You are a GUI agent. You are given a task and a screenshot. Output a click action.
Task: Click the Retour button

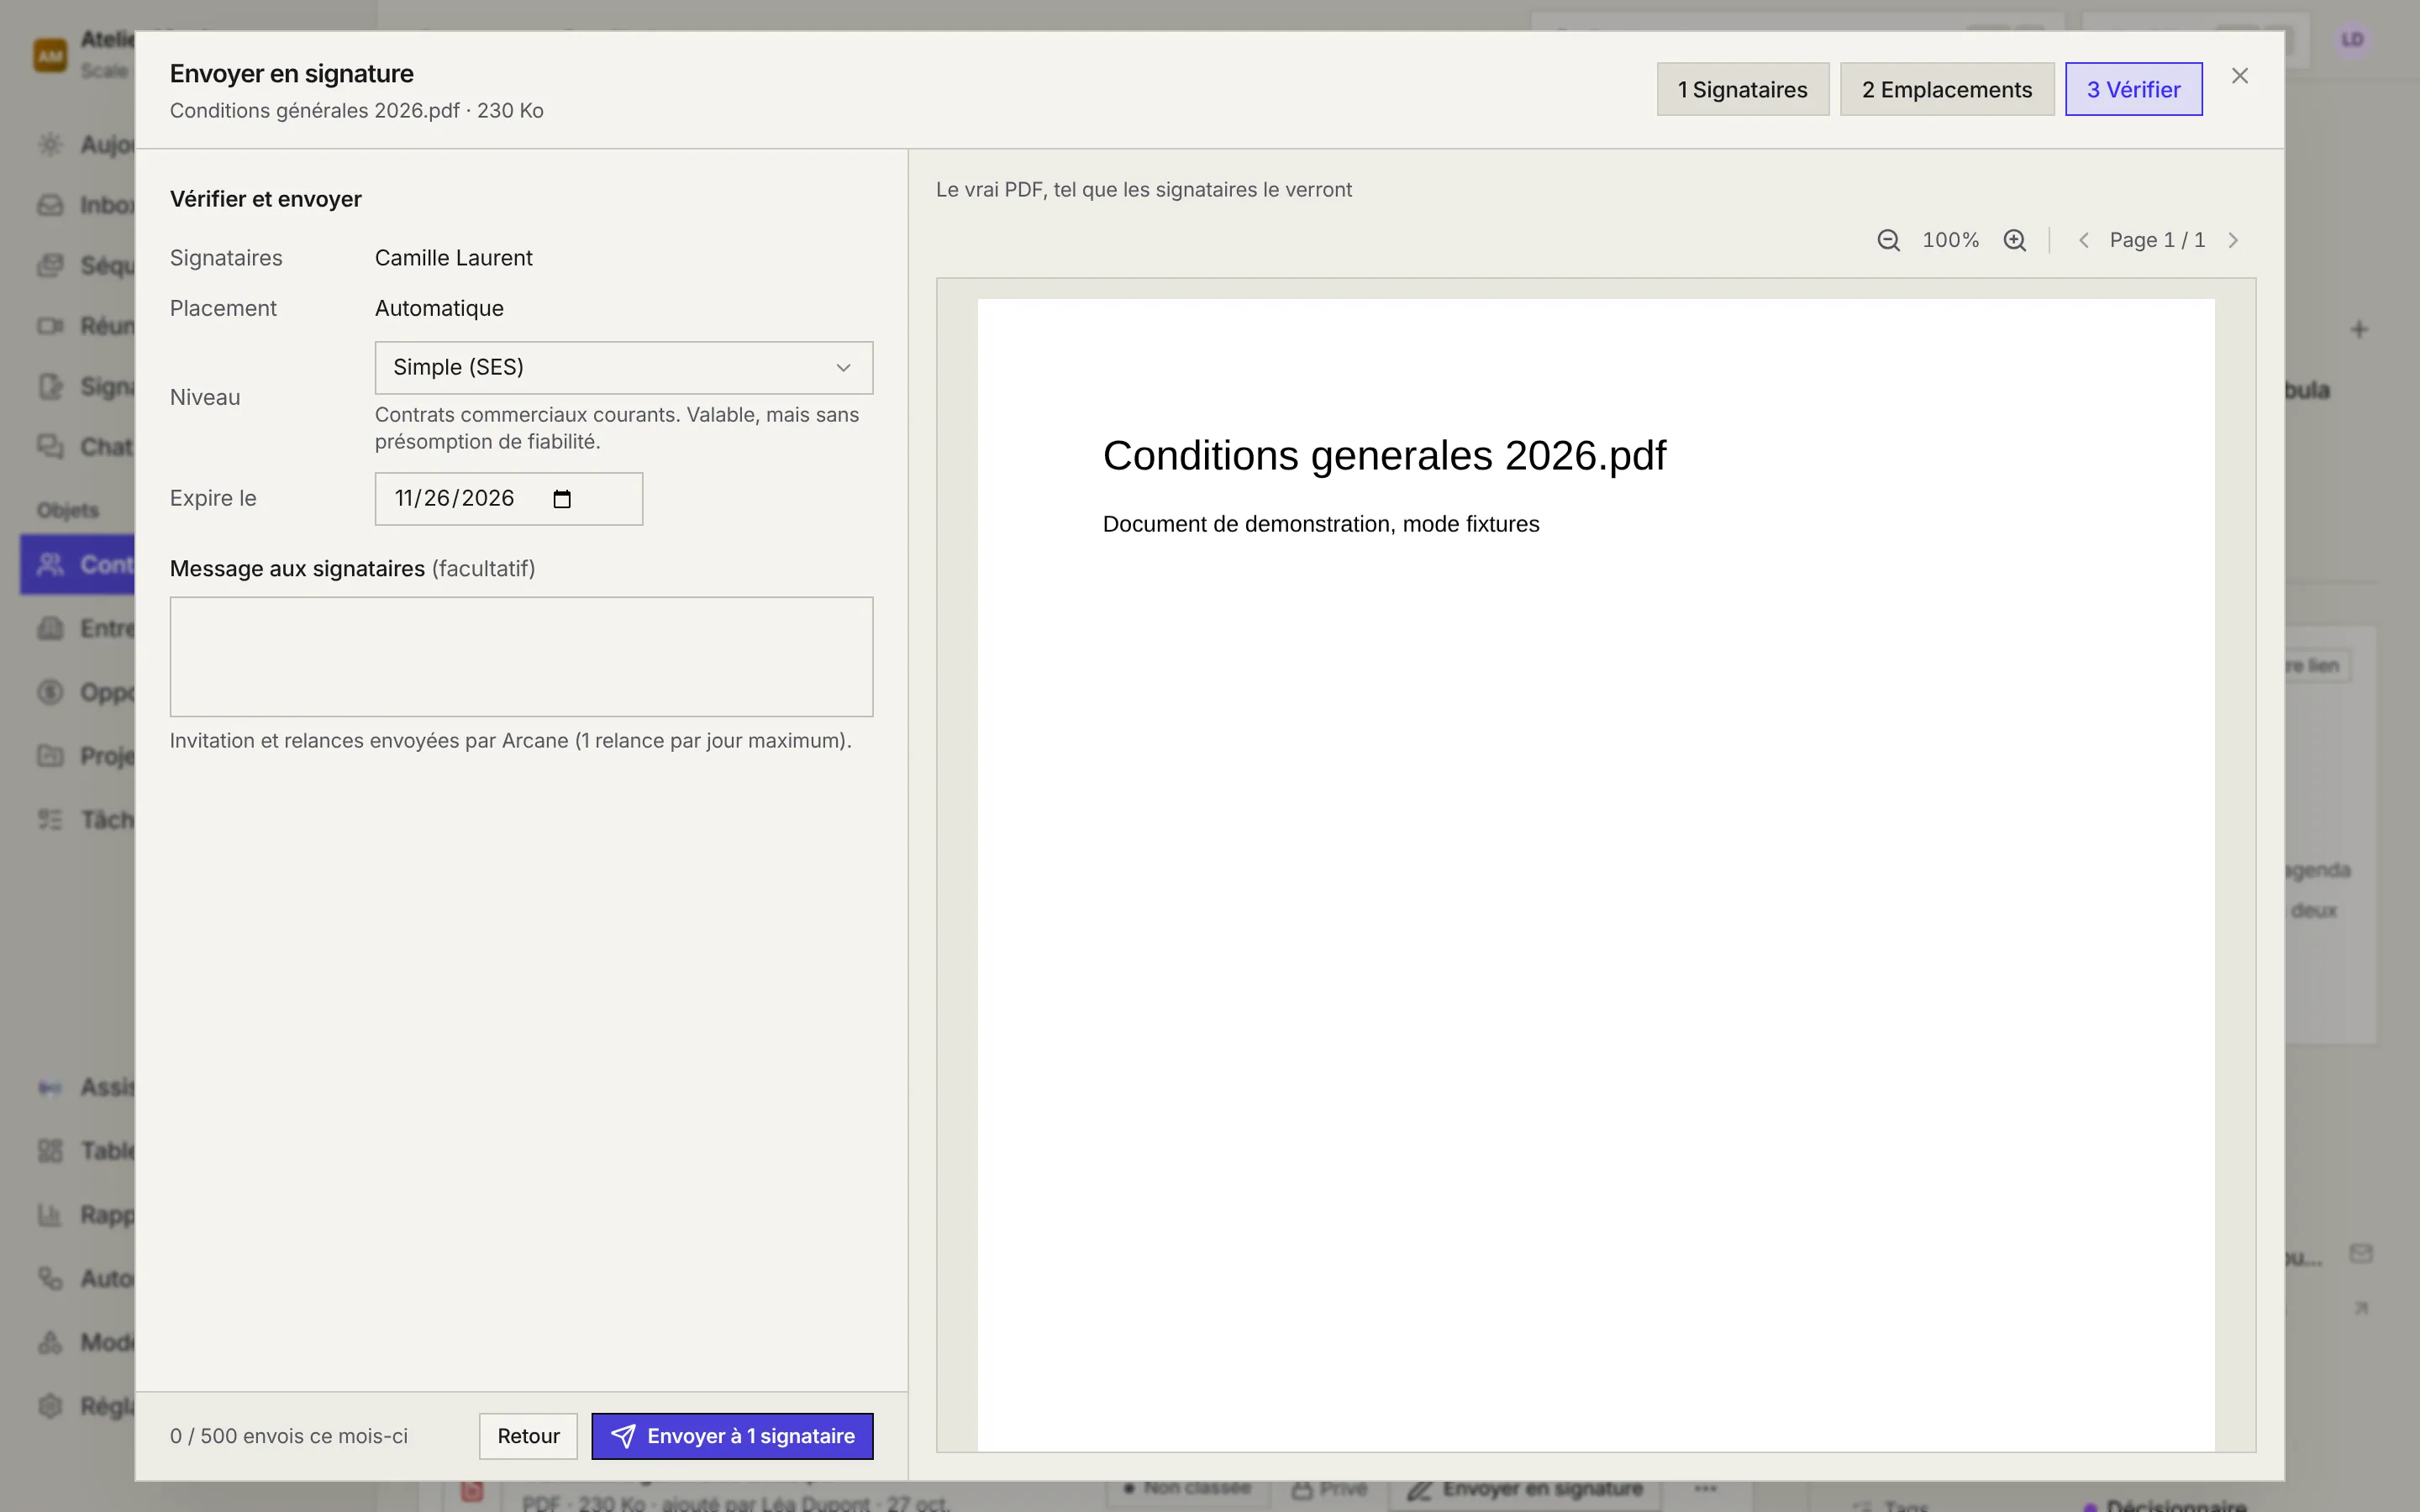click(x=528, y=1436)
